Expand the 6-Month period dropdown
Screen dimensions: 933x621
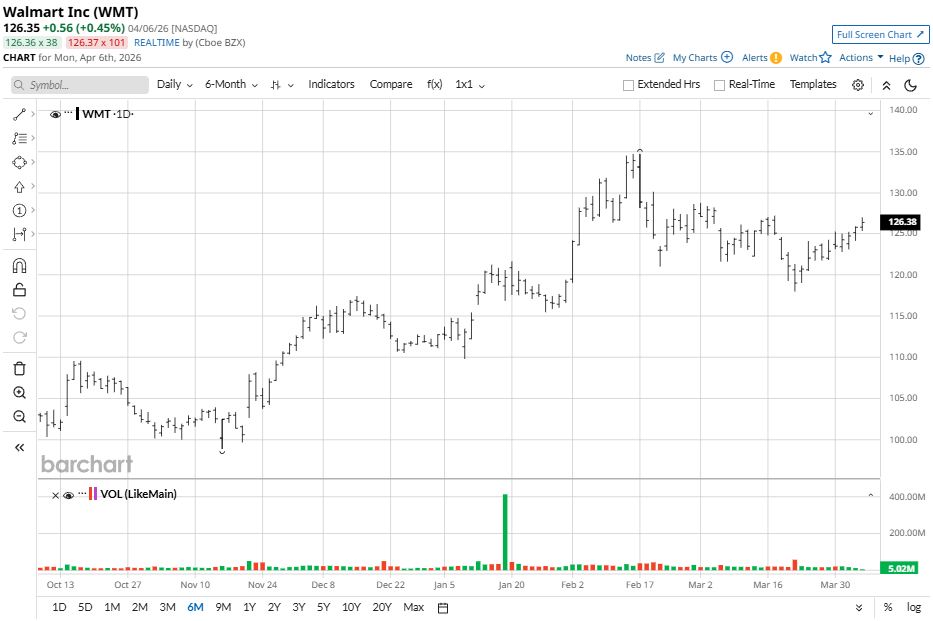pos(231,85)
